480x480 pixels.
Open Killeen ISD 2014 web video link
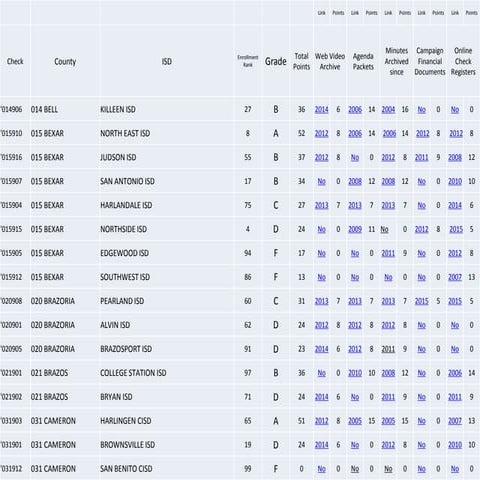(321, 110)
